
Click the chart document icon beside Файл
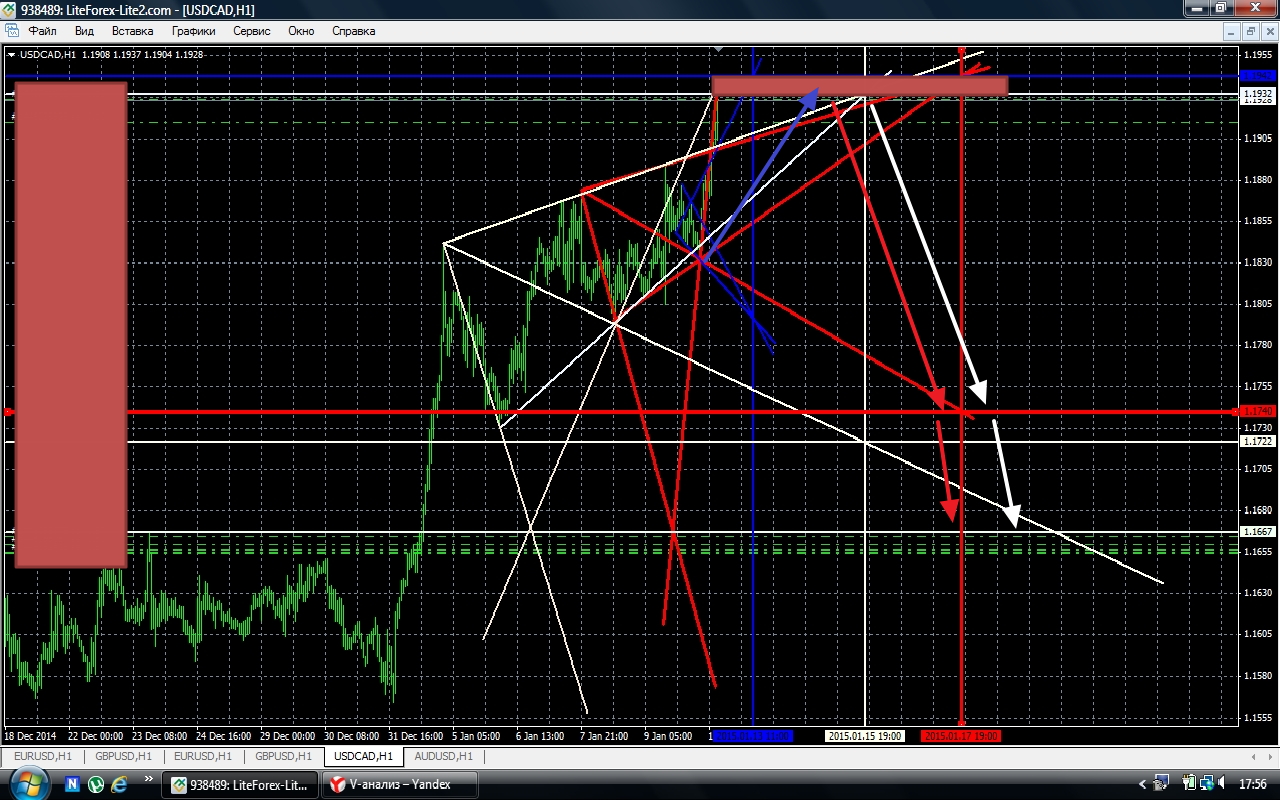(11, 31)
